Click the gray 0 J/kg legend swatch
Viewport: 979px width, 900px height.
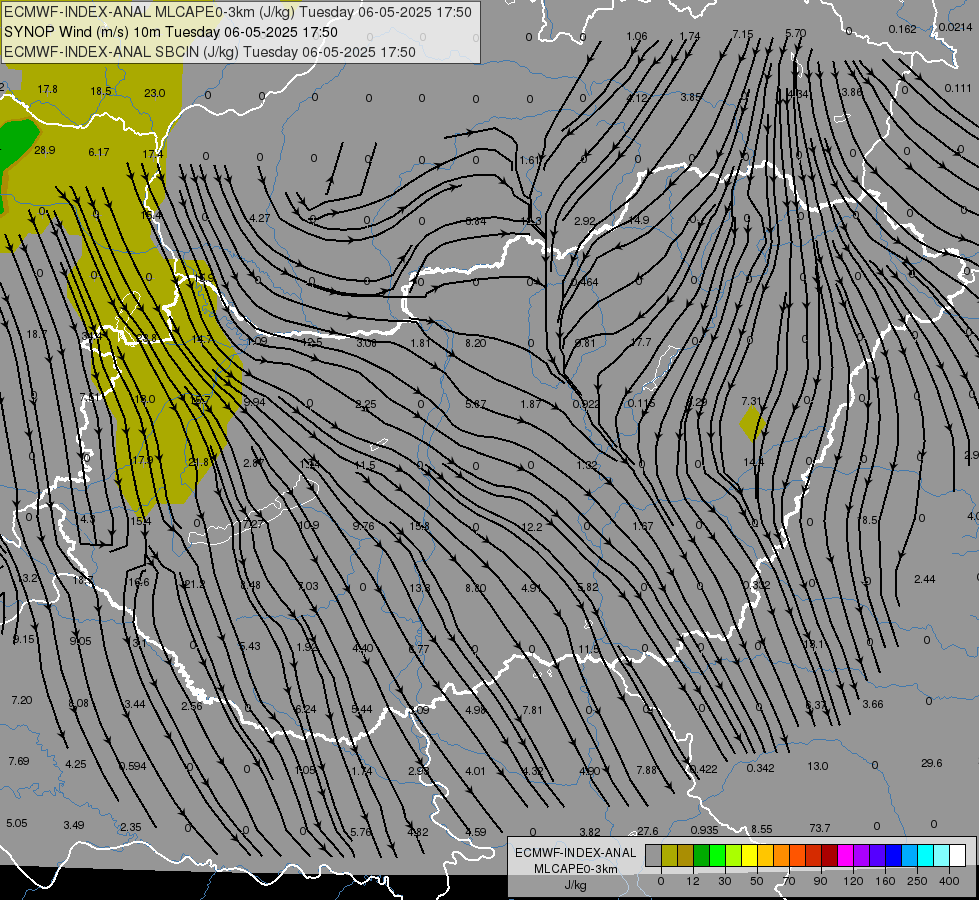[654, 855]
